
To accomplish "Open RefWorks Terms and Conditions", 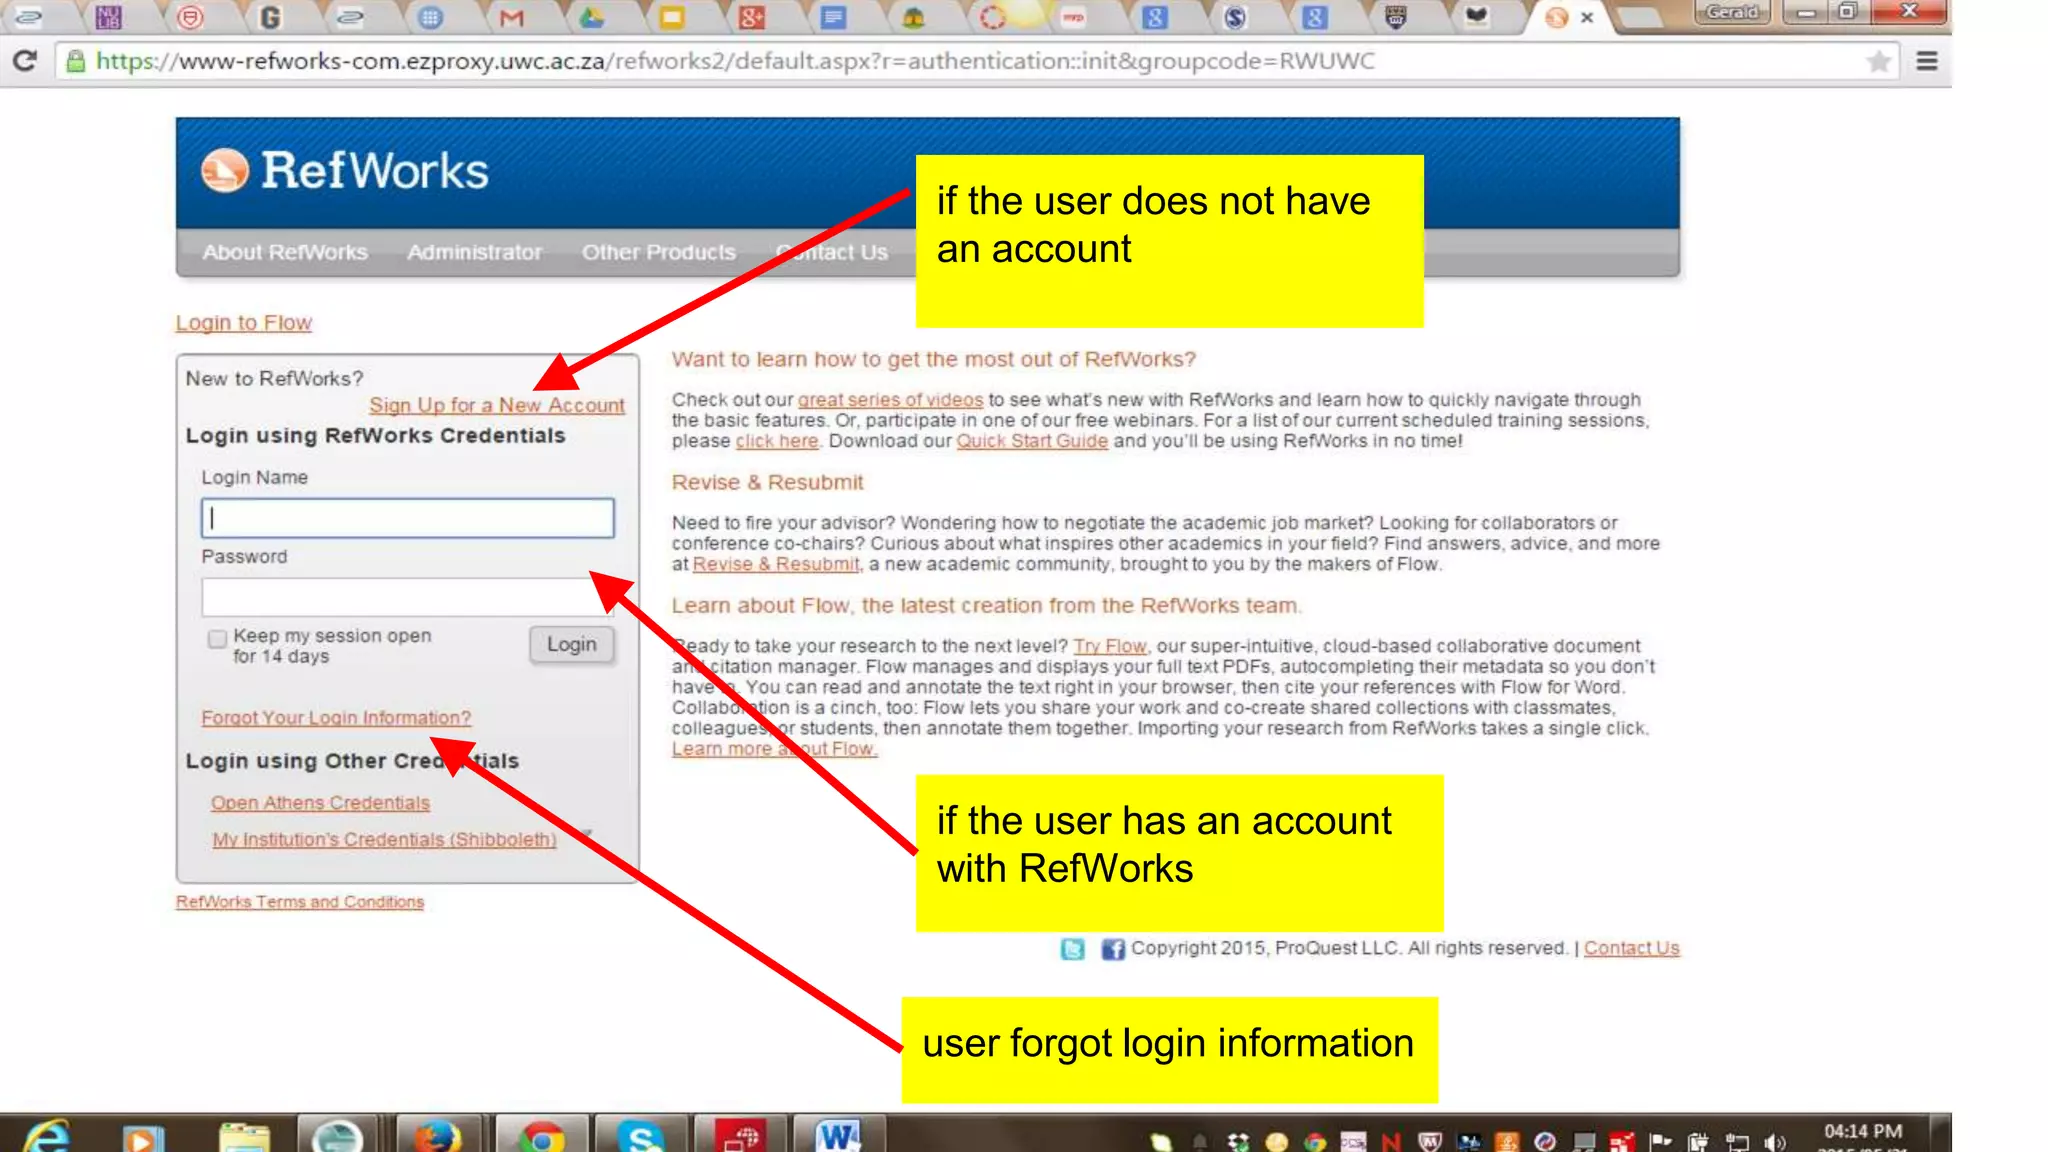I will coord(300,902).
